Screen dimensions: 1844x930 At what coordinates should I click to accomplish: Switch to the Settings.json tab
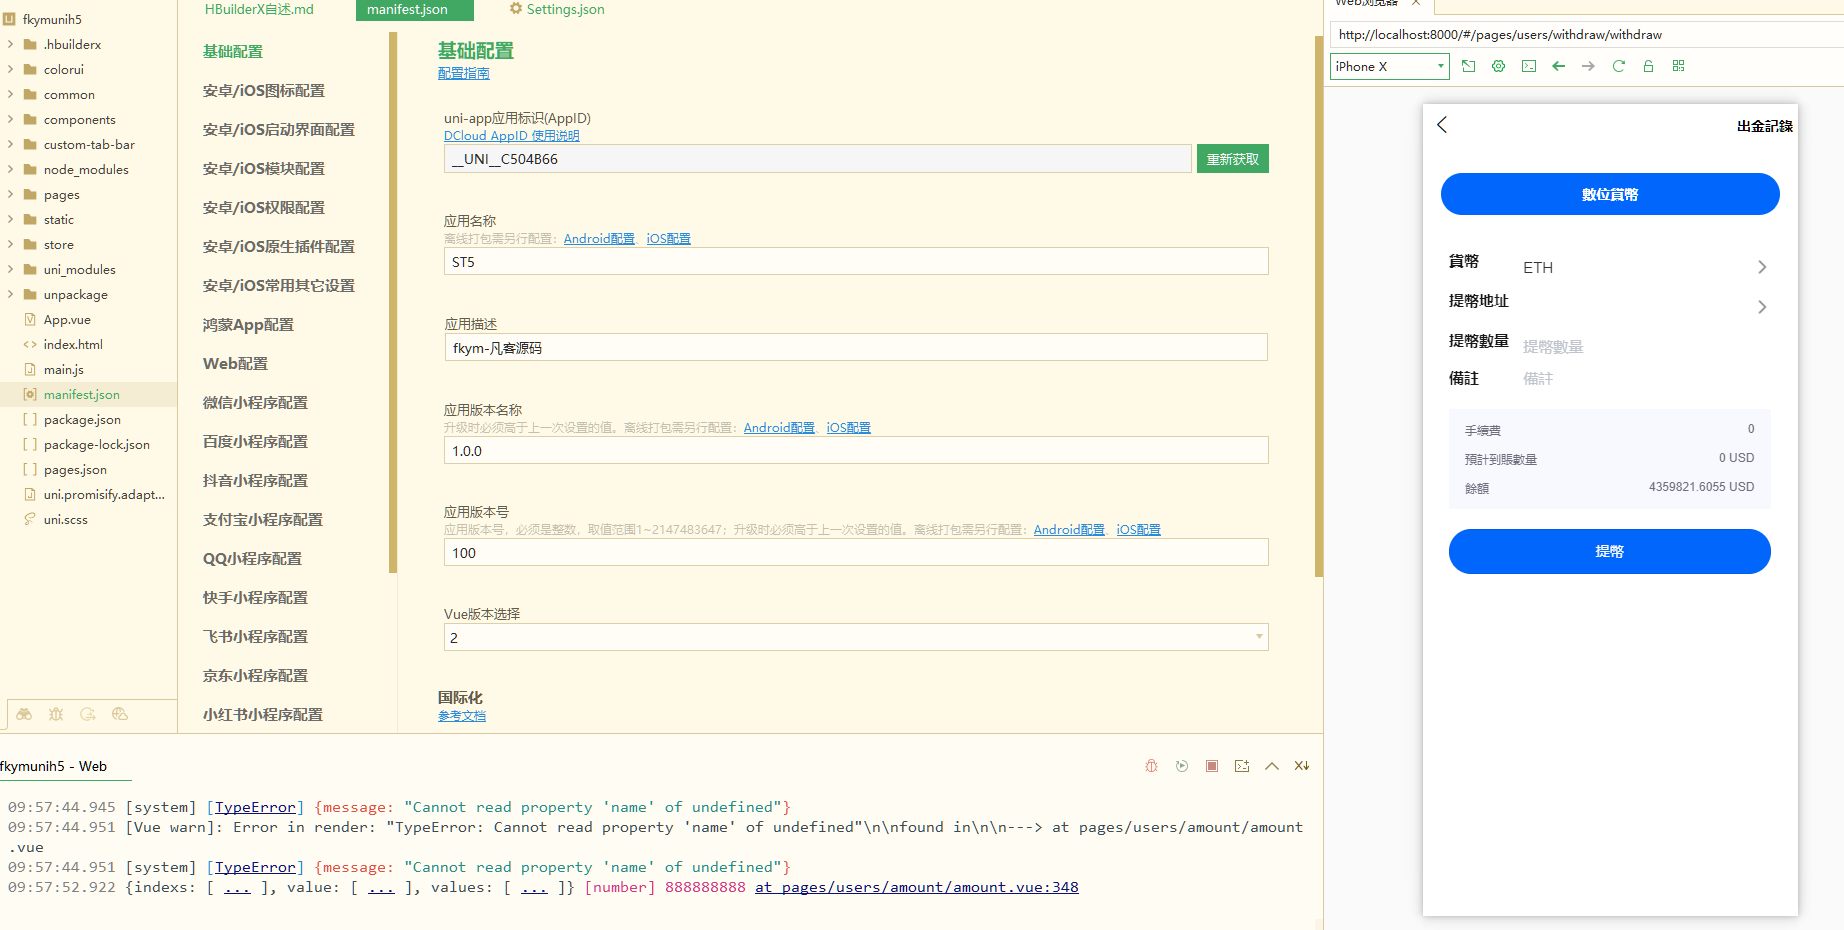(557, 10)
